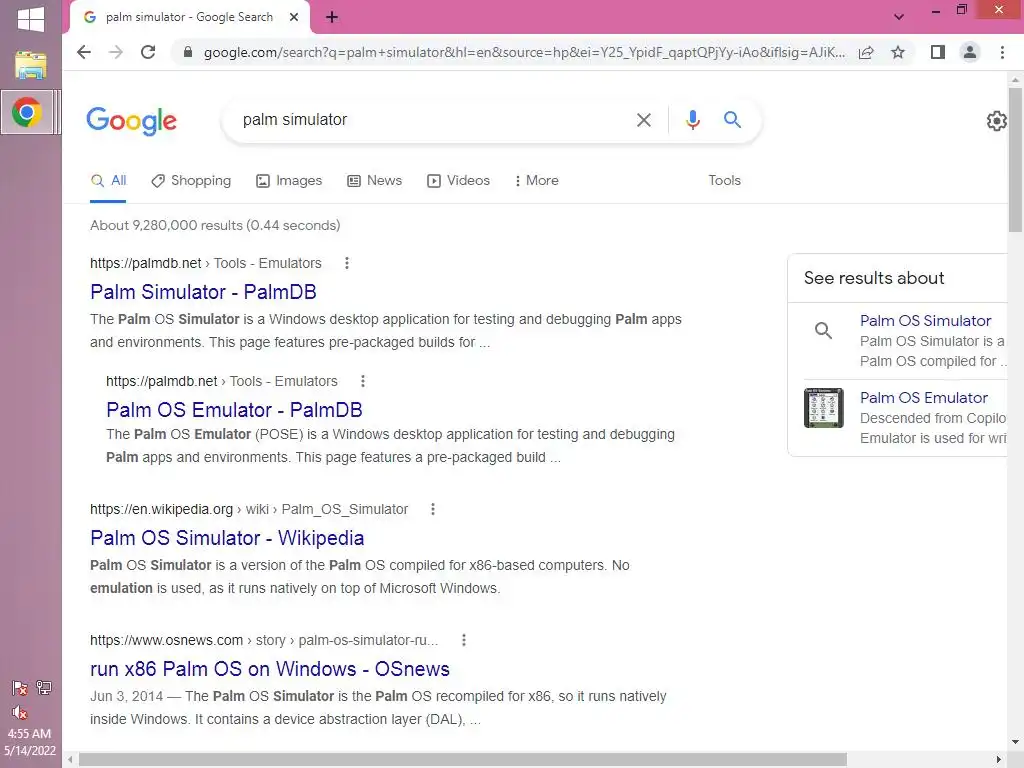This screenshot has height=768, width=1024.
Task: Open run x86 Palm OS on Windows link
Action: (x=270, y=669)
